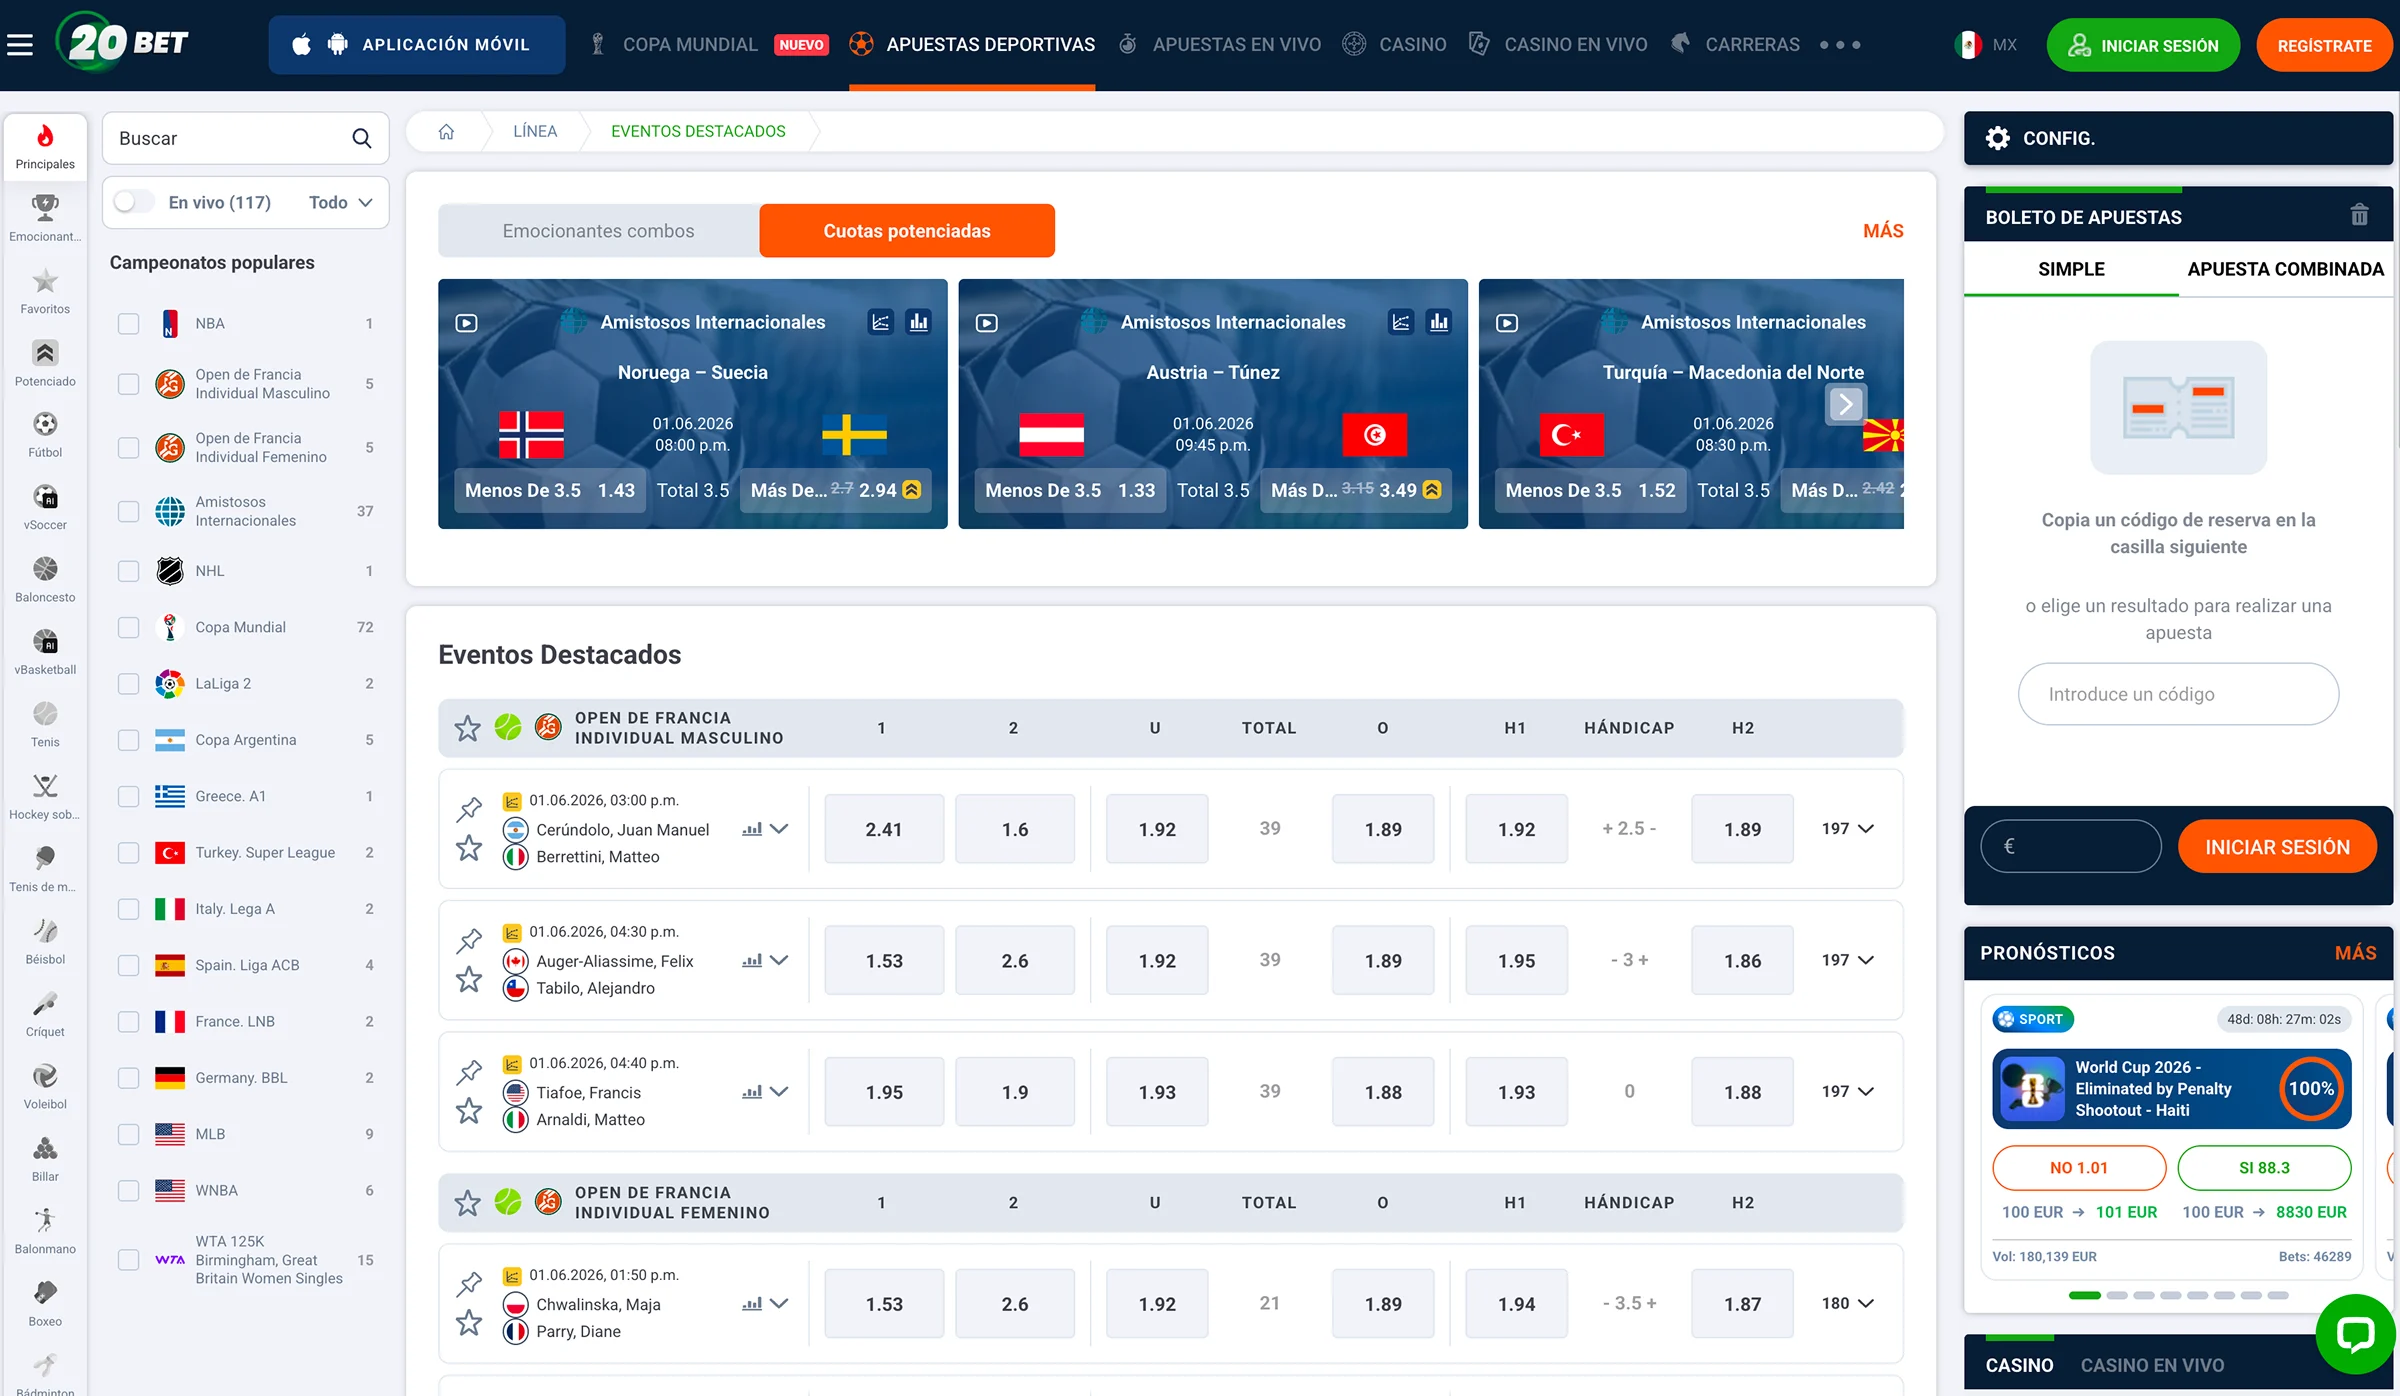
Task: Expand stats chevron for Chwalinska match
Action: (x=780, y=1303)
